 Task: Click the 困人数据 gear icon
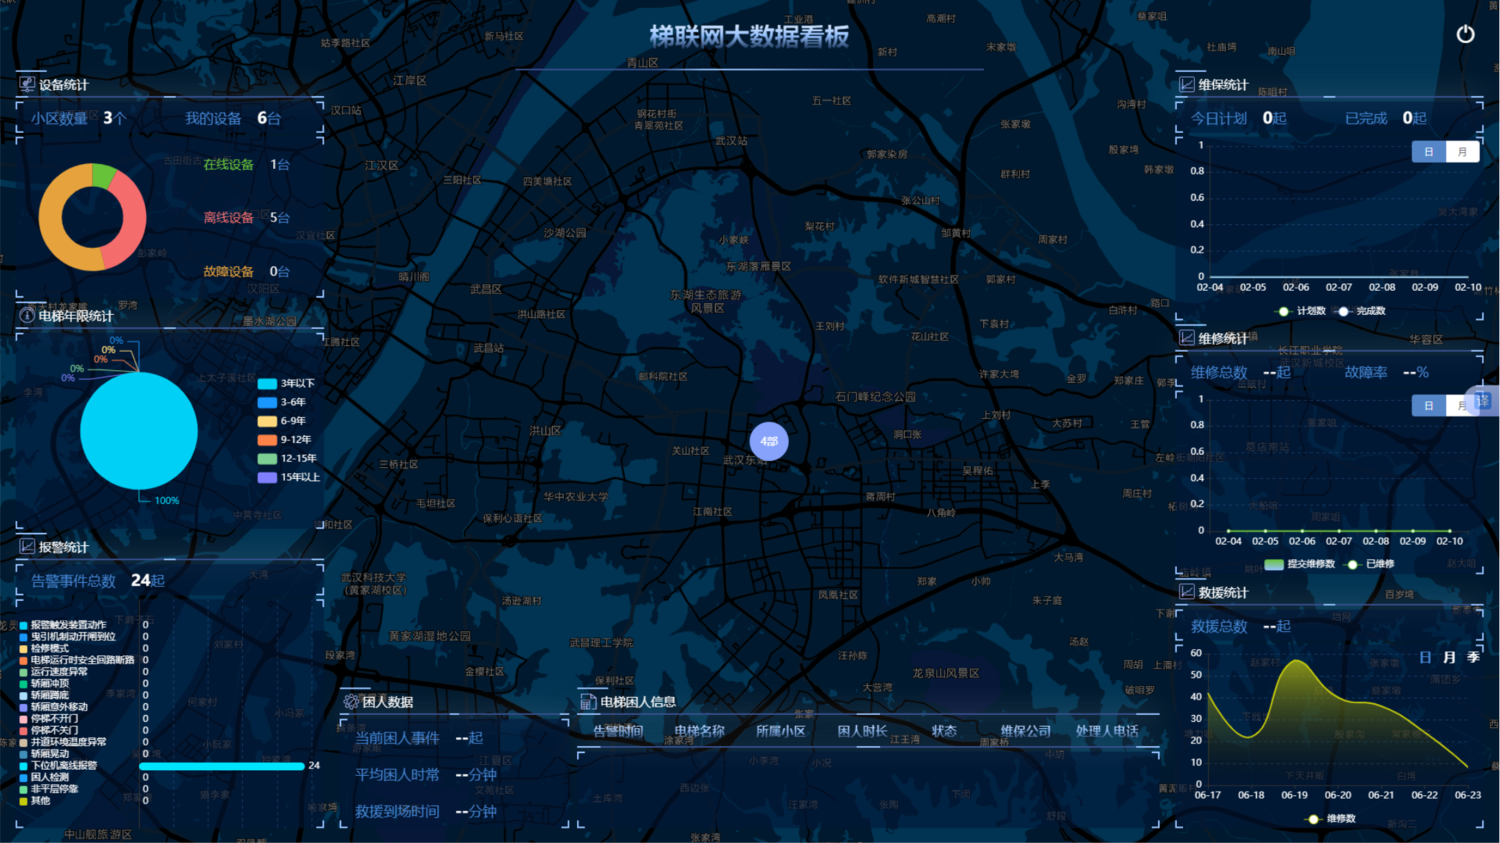[351, 702]
